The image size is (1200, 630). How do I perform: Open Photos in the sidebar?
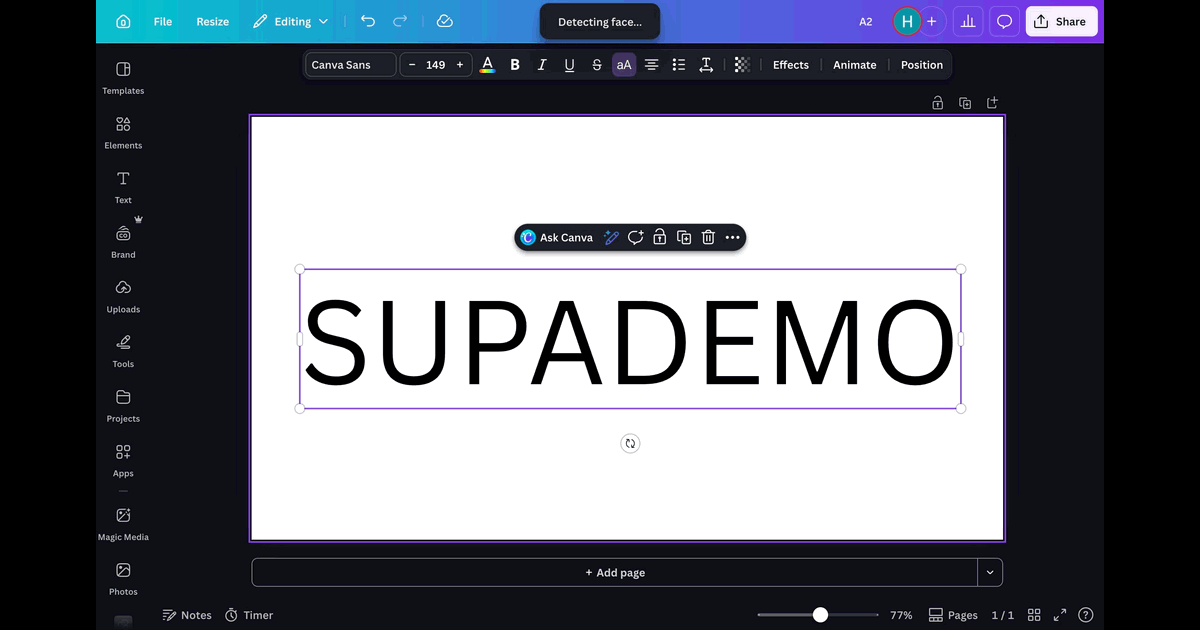click(123, 579)
